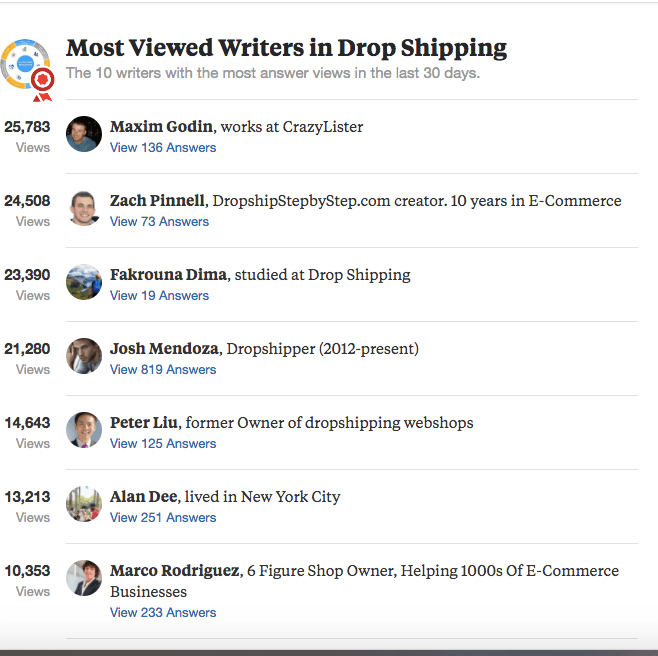
Task: Select Fakrouna Dima's profile avatar
Action: tap(84, 282)
